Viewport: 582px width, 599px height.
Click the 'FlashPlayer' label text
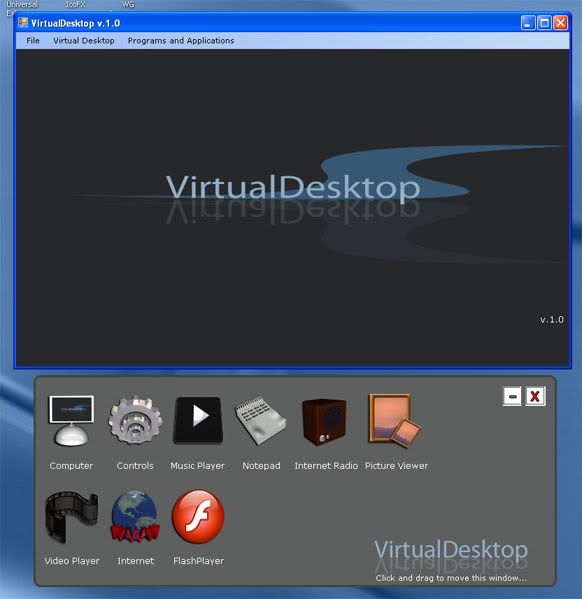pyautogui.click(x=198, y=561)
